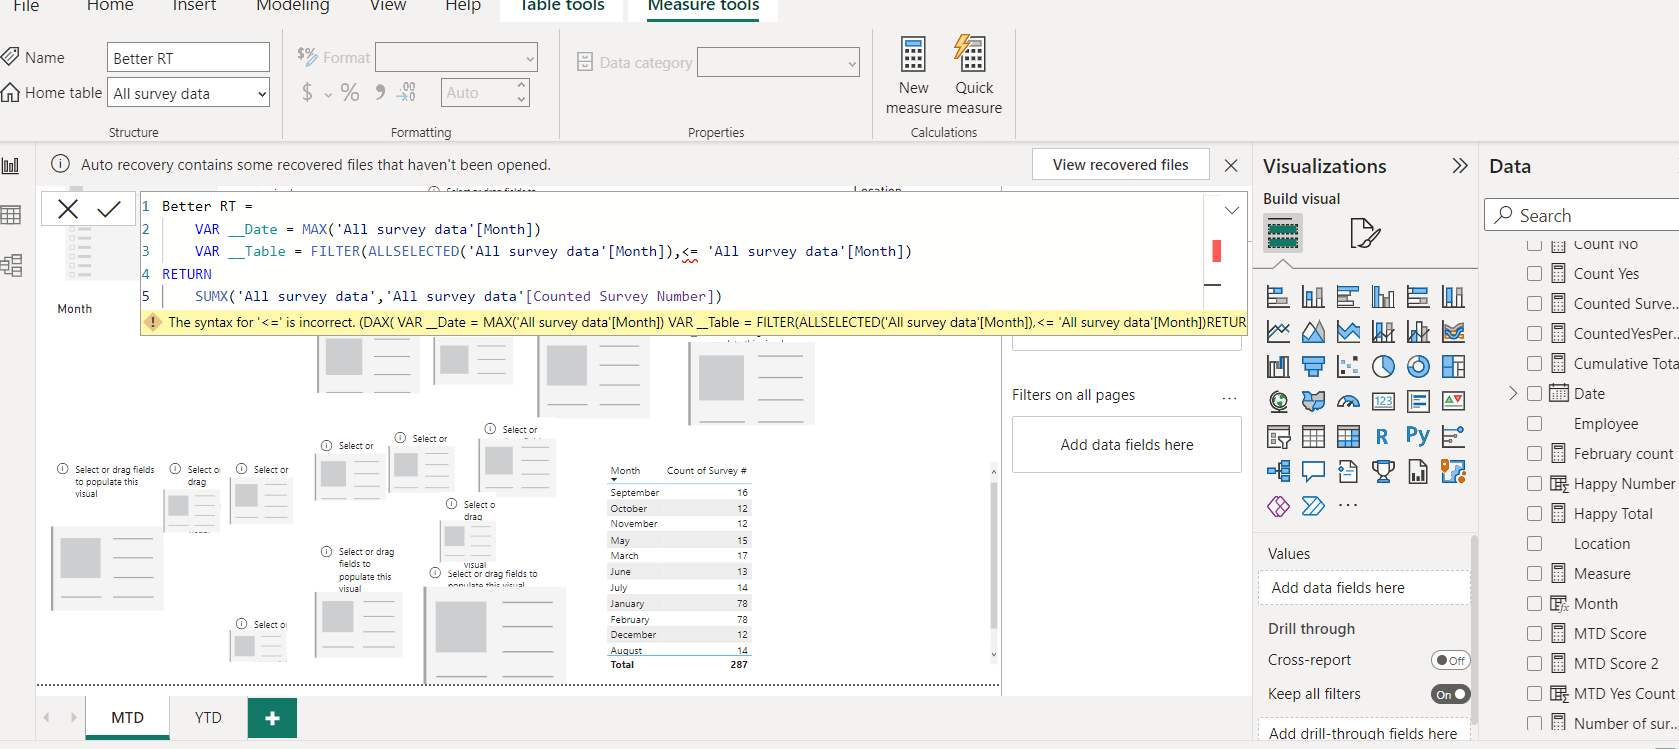Tick the Cumulative Total checkbox
This screenshot has width=1679, height=749.
1534,363
